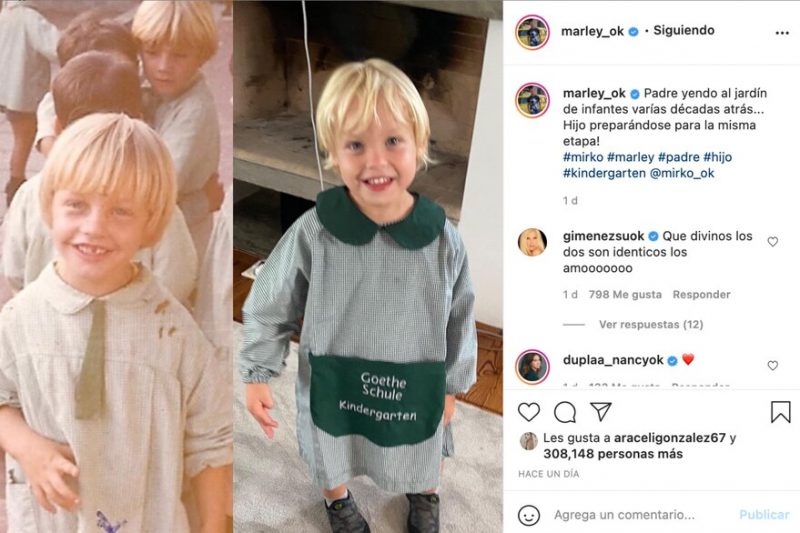
Task: Open the @mirko_ok mention link
Action: click(682, 173)
